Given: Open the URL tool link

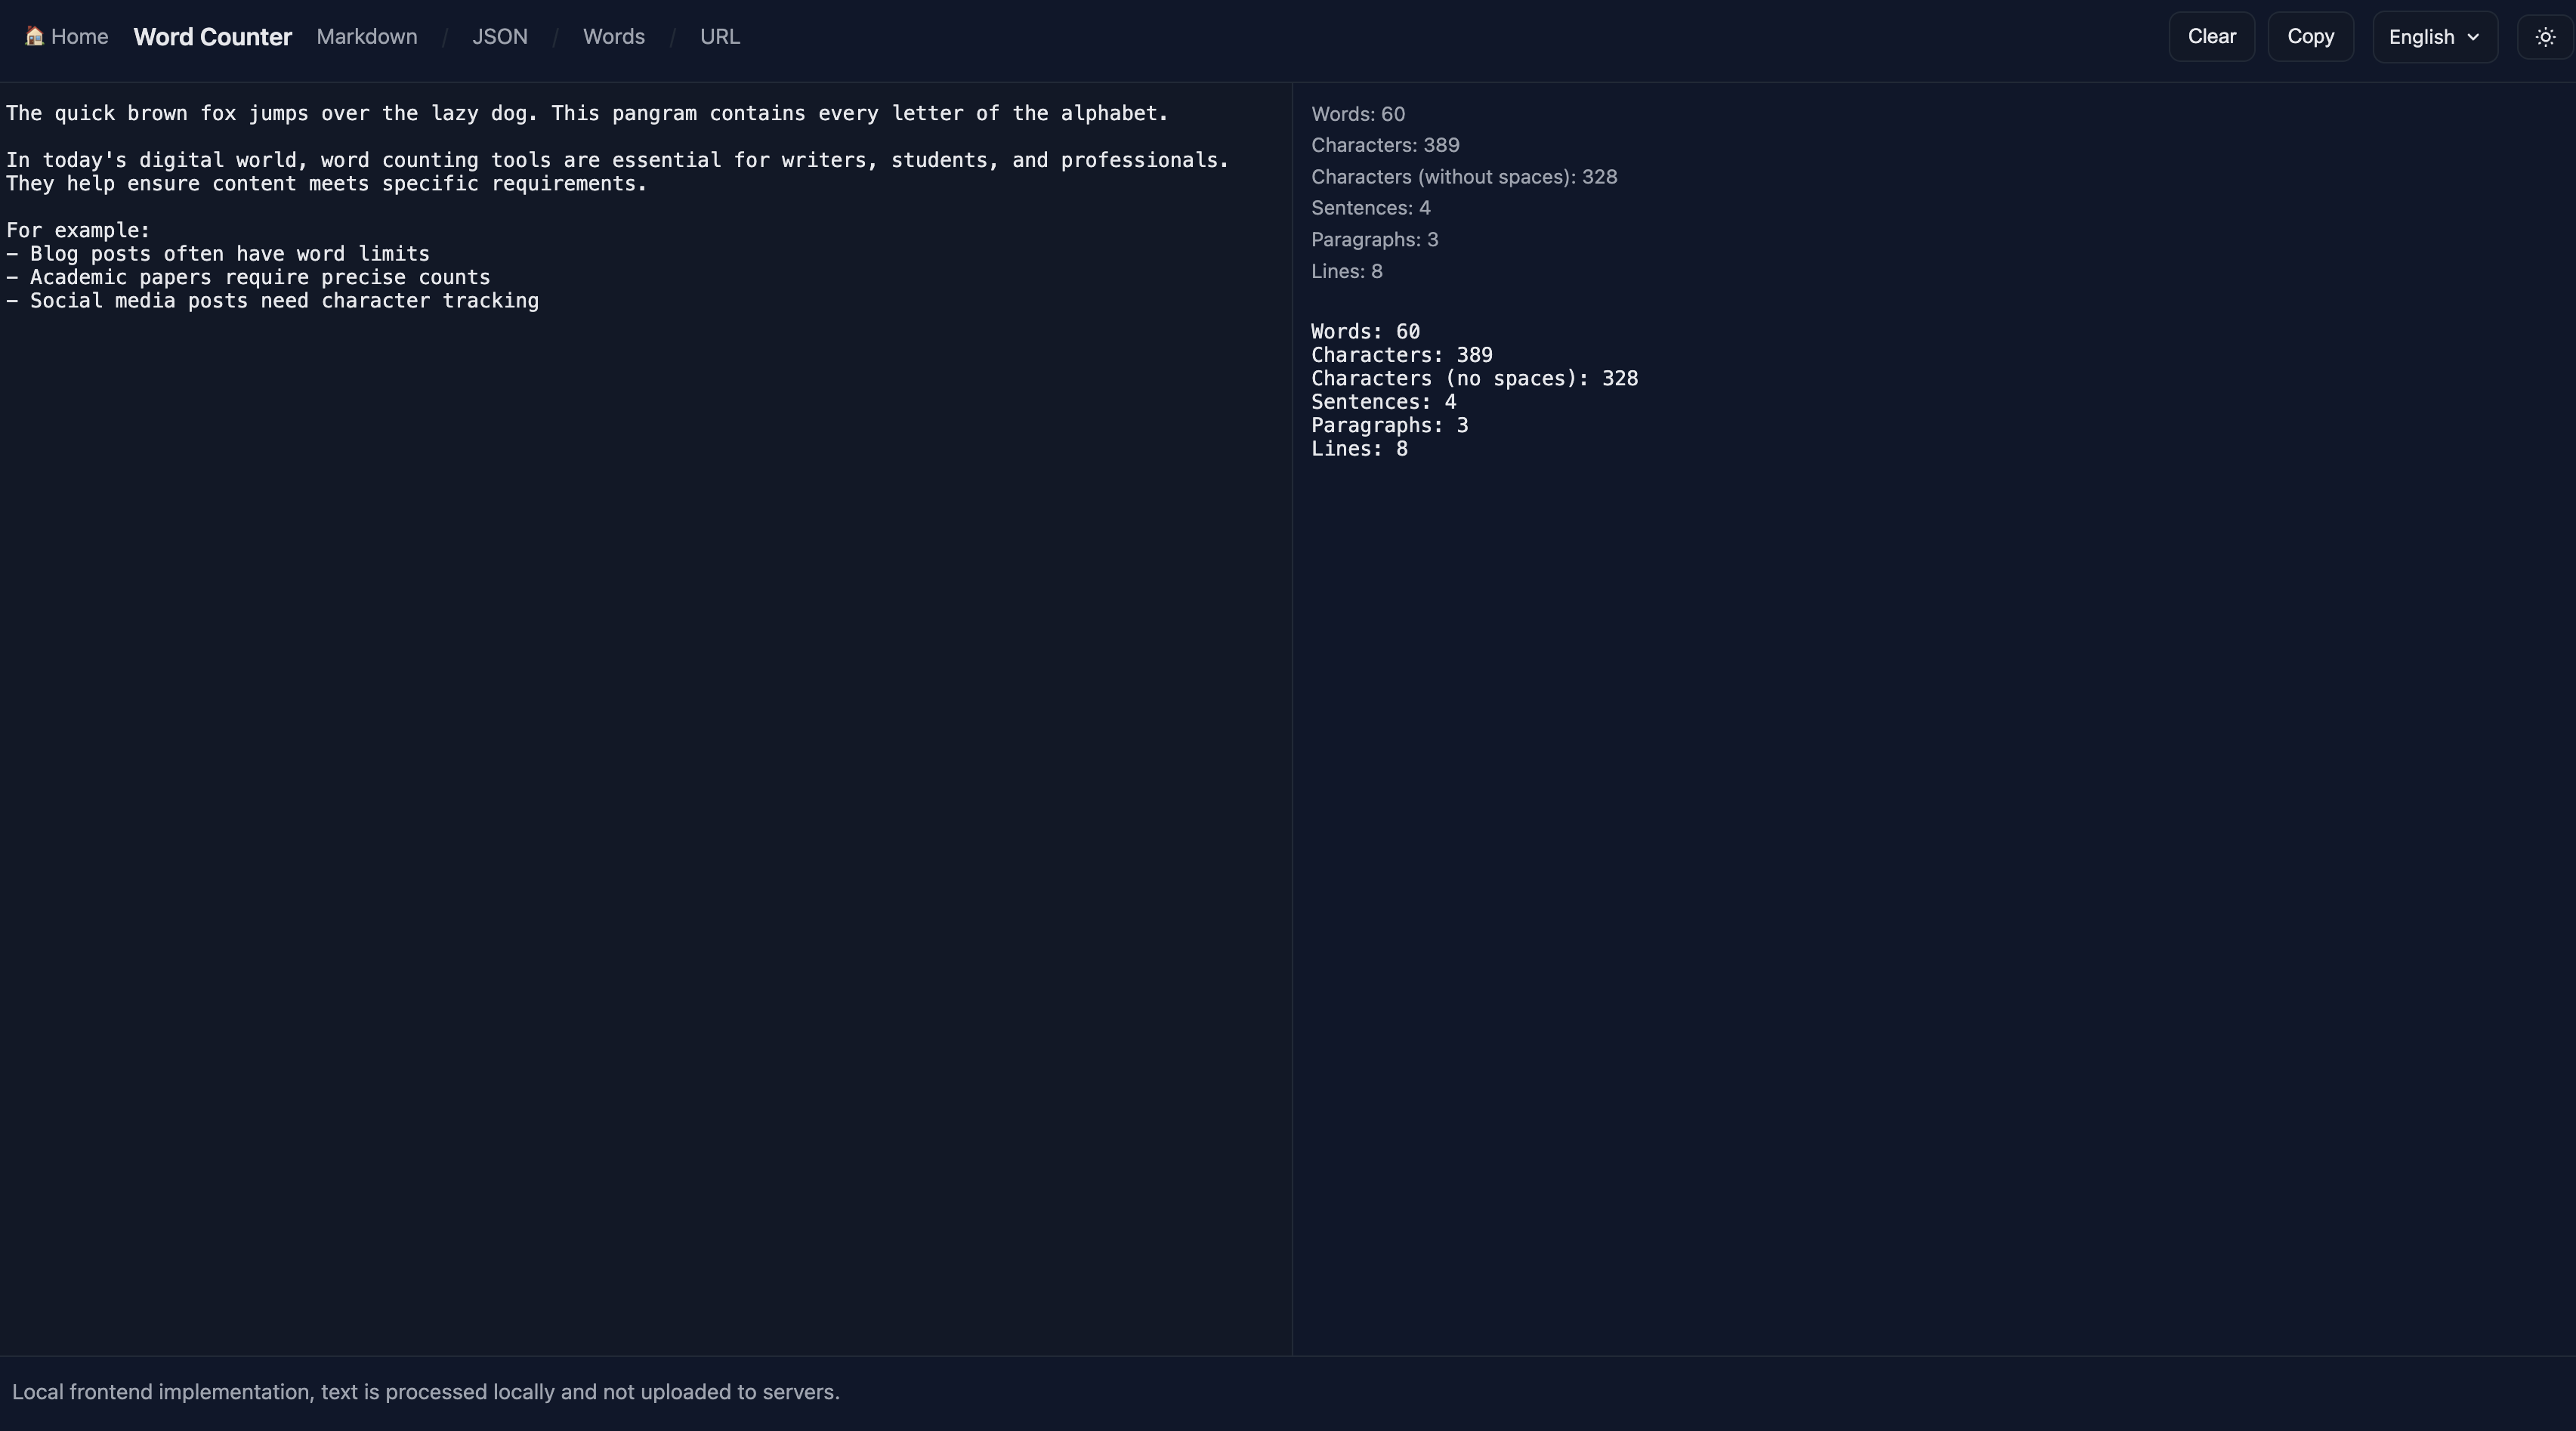Looking at the screenshot, I should 718,36.
